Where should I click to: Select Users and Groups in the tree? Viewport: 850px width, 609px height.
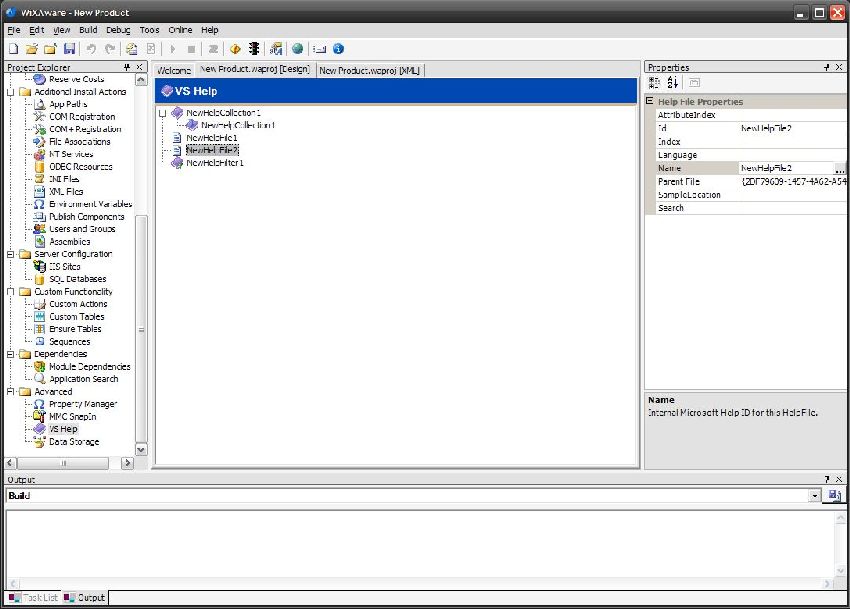pos(82,229)
